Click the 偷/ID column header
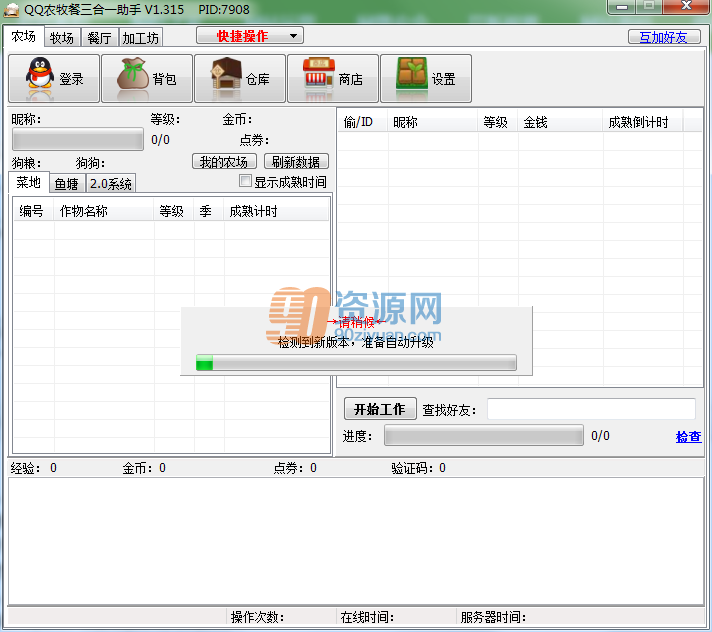This screenshot has height=632, width=712. click(363, 122)
